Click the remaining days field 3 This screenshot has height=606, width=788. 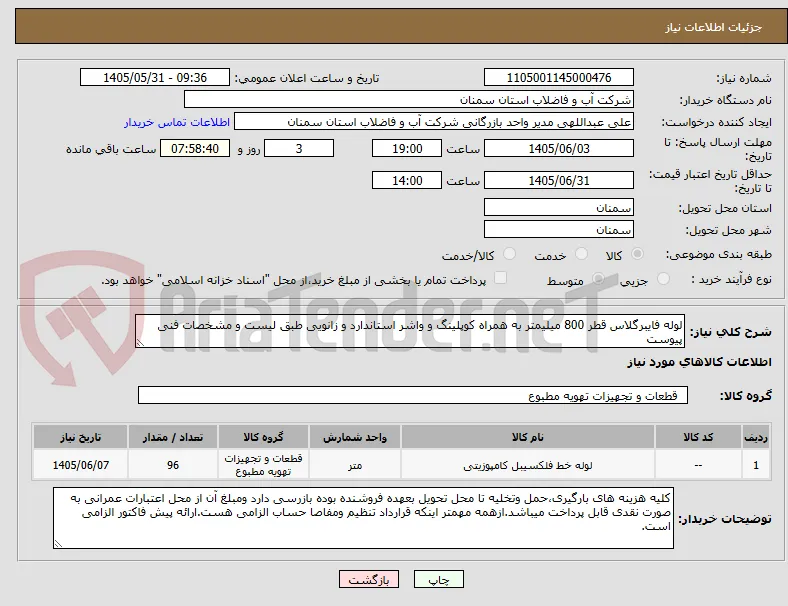(x=299, y=149)
